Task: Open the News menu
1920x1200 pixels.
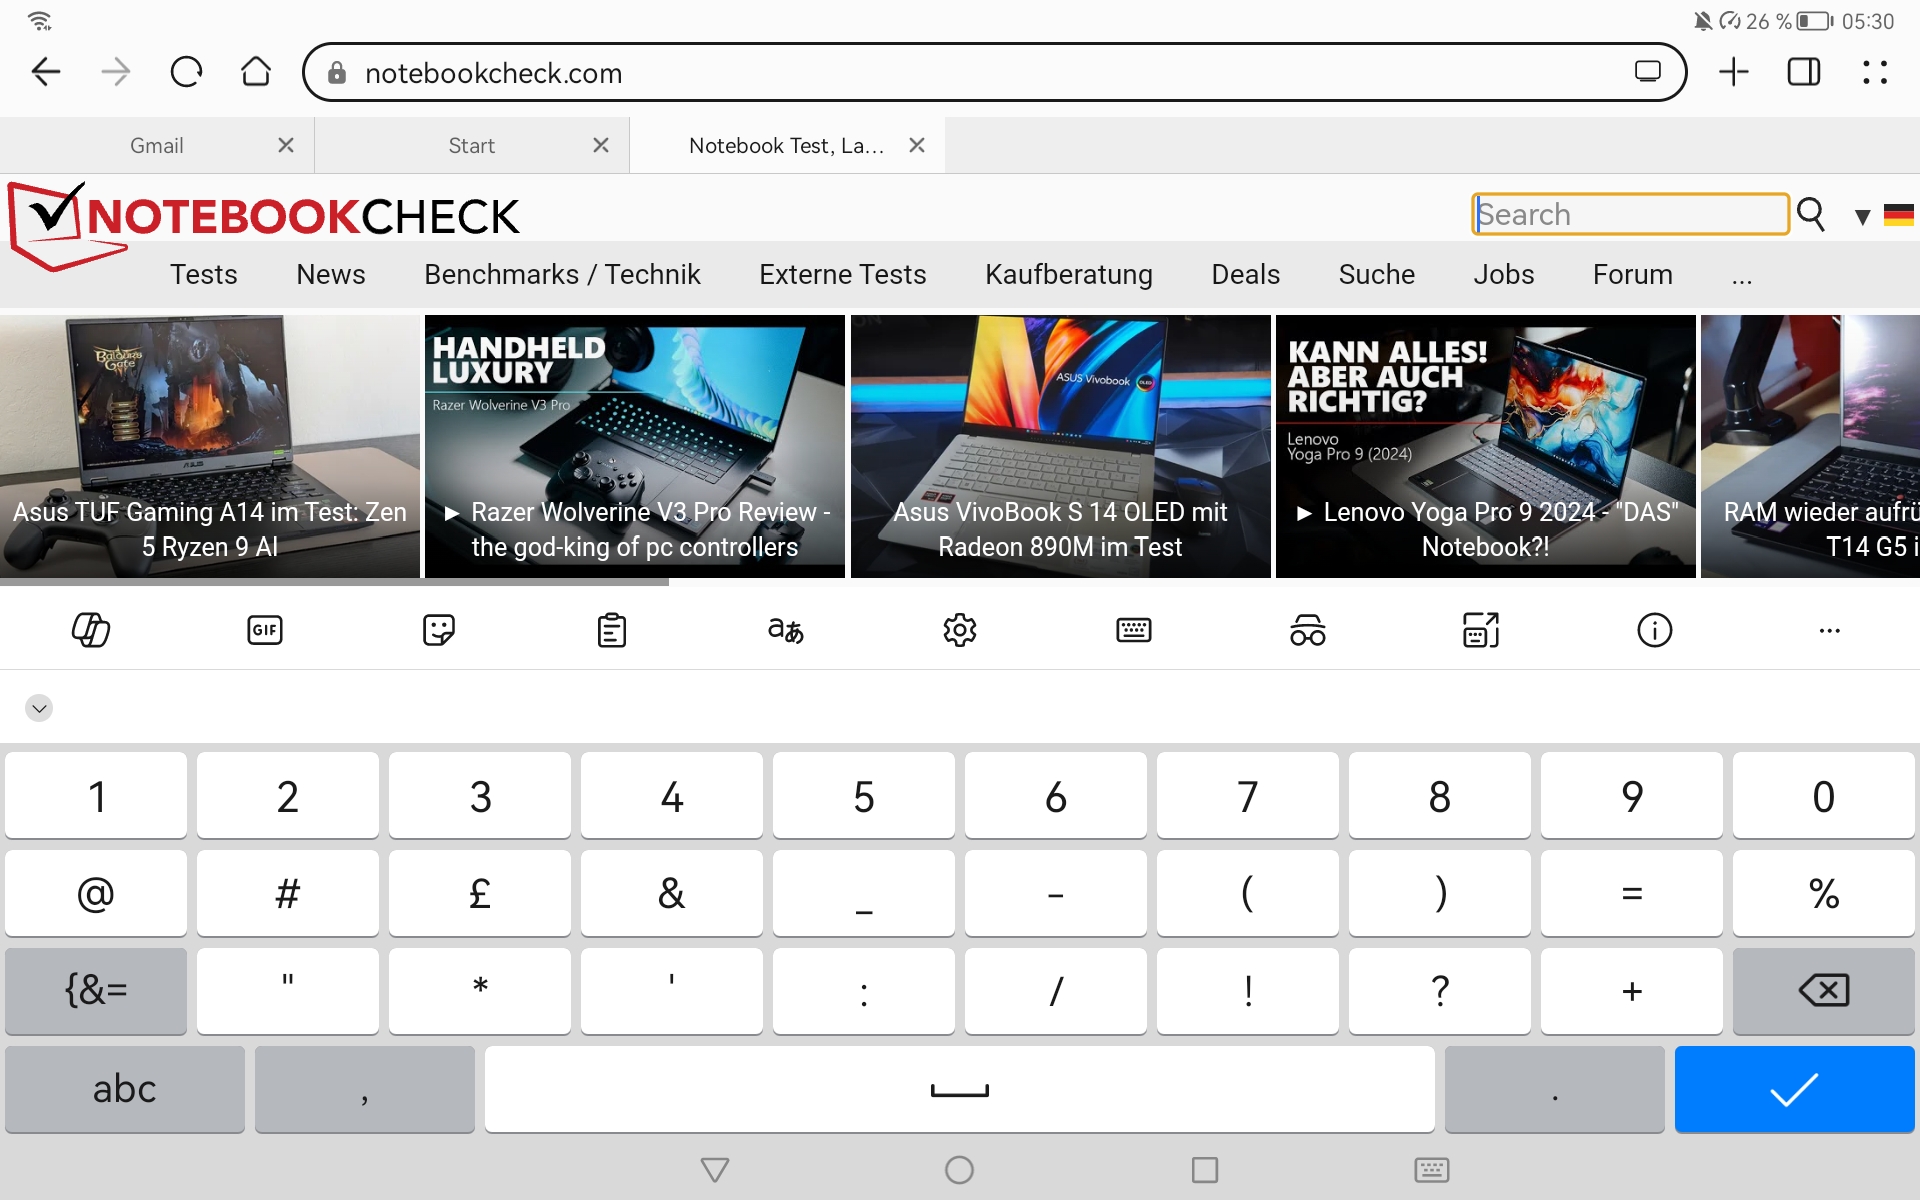Action: 331,274
